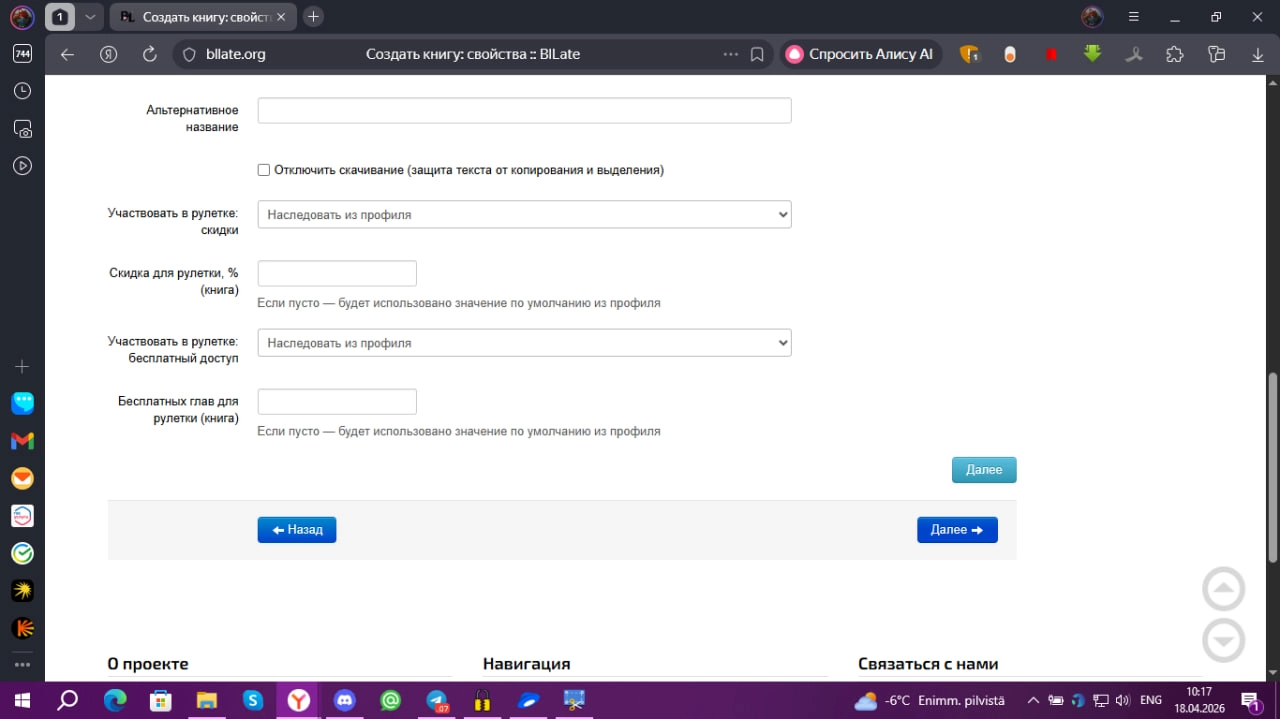The image size is (1280, 719).
Task: Open Discord from Windows taskbar
Action: click(x=345, y=701)
